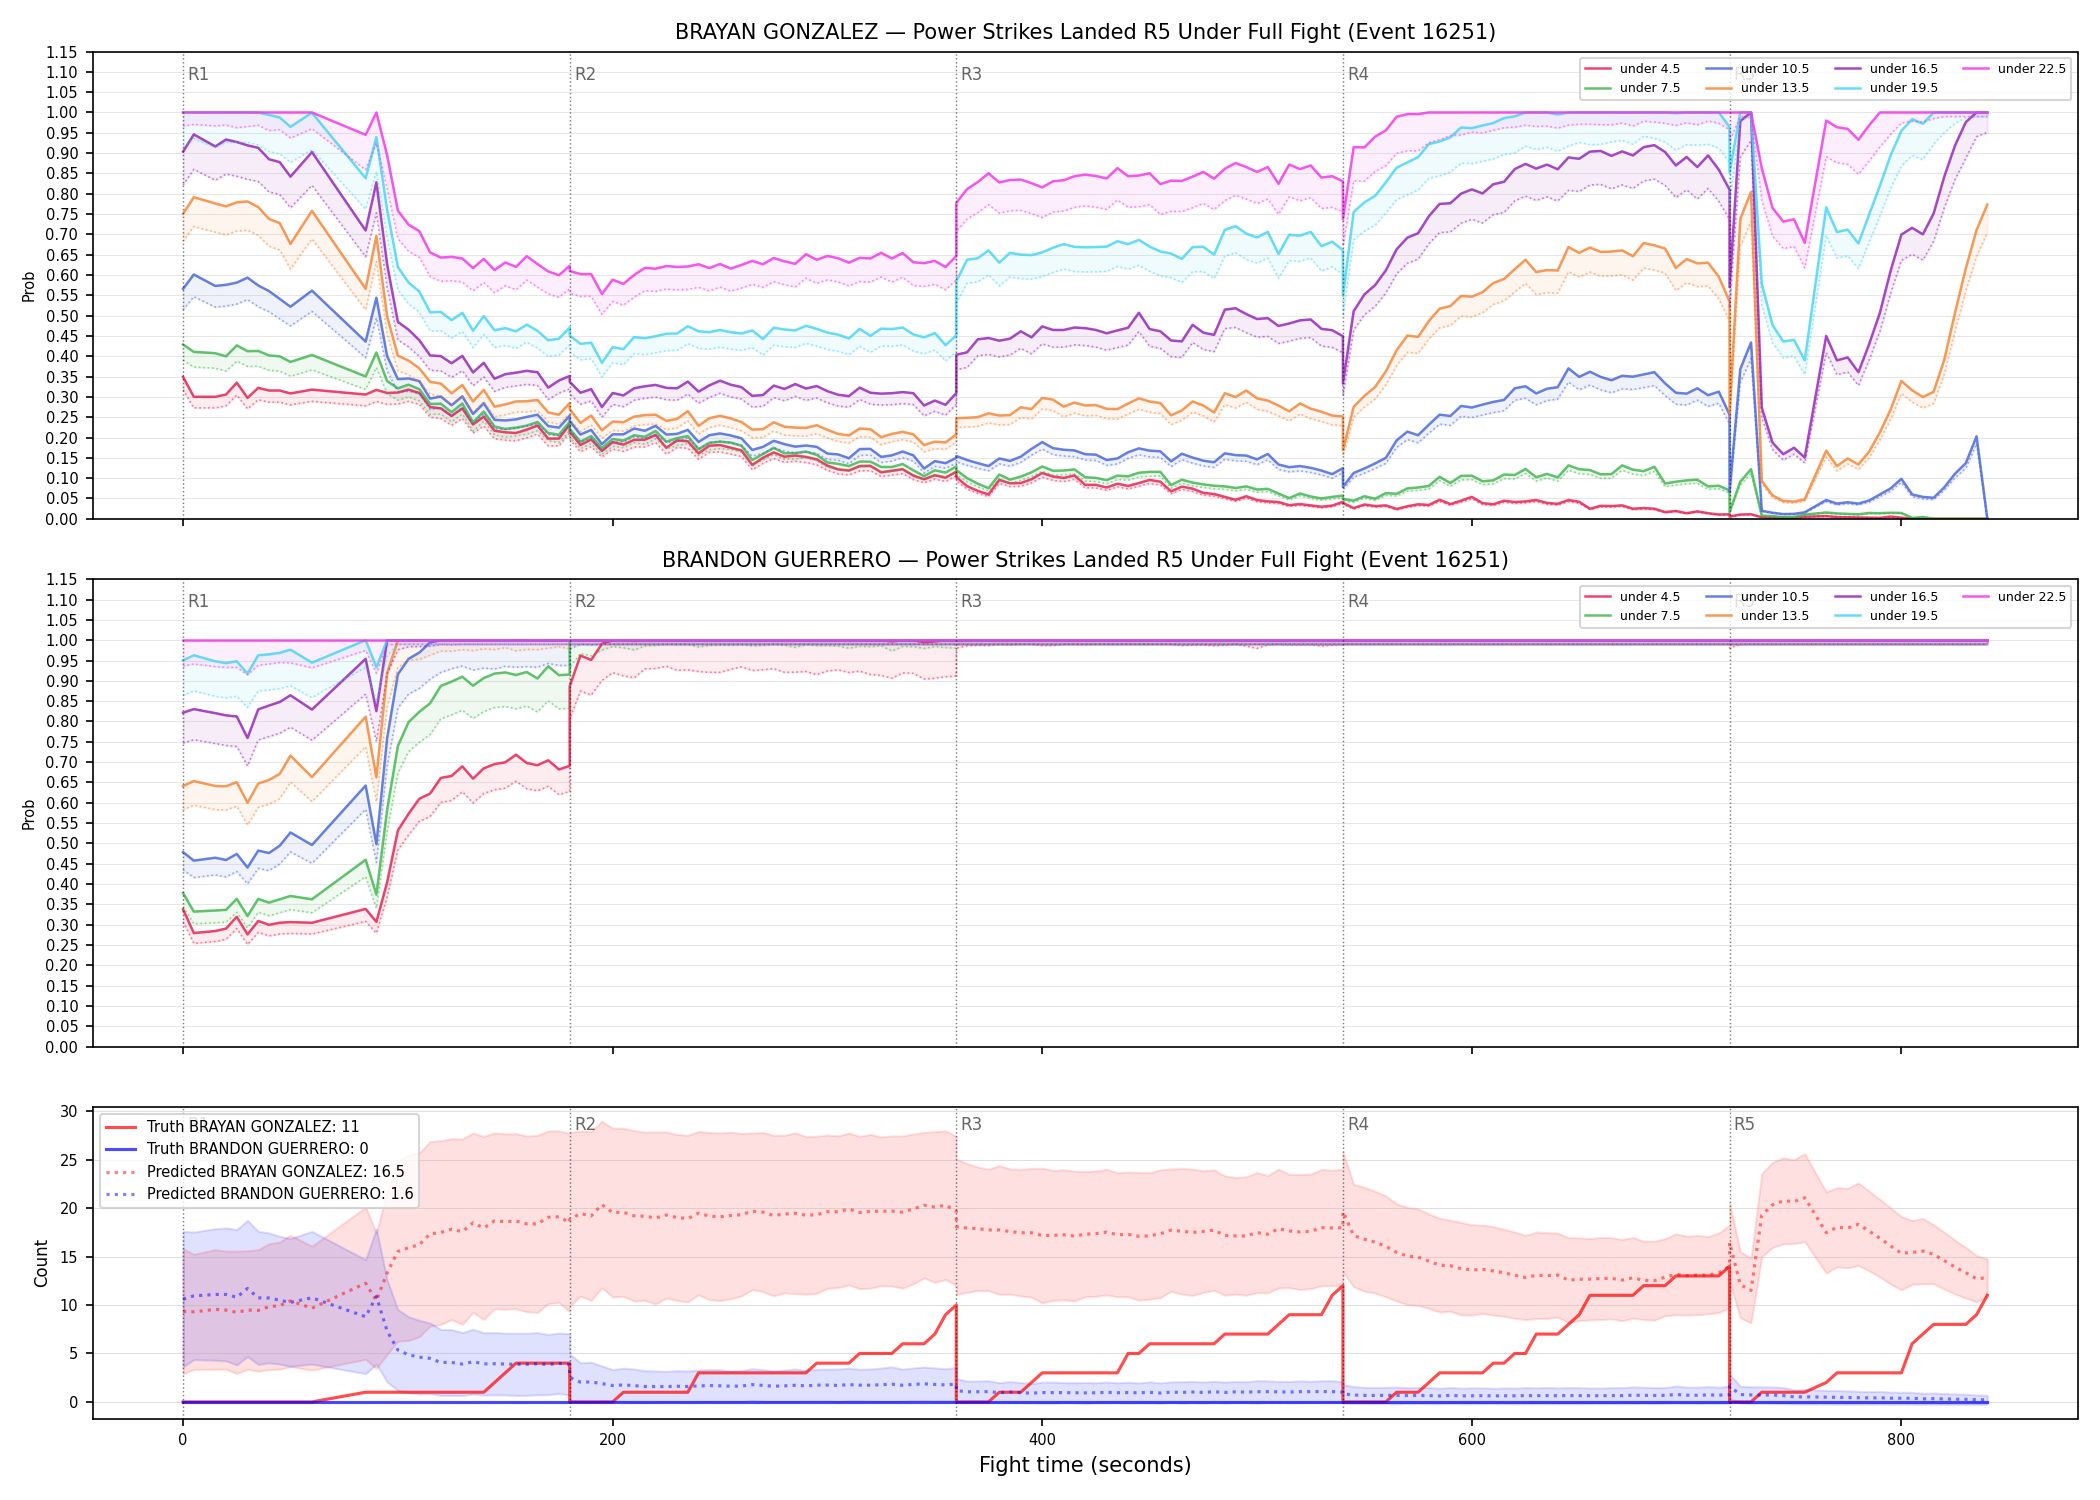Click R4 round marker in bottom count chart

coord(1358,1124)
